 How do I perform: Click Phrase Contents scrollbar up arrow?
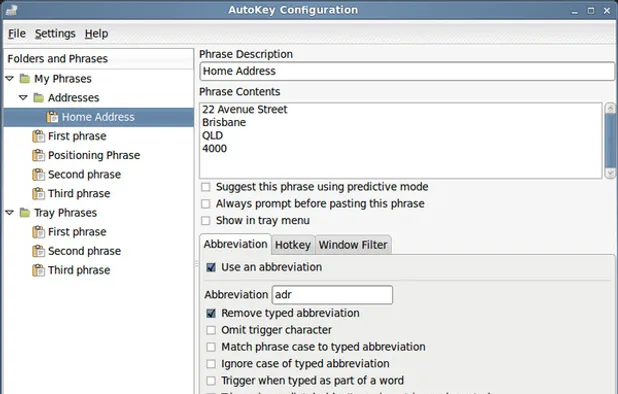(x=610, y=108)
